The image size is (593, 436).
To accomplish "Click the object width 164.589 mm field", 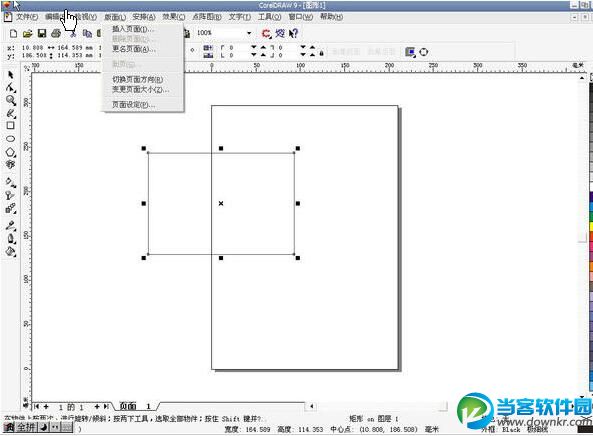I will tap(75, 48).
